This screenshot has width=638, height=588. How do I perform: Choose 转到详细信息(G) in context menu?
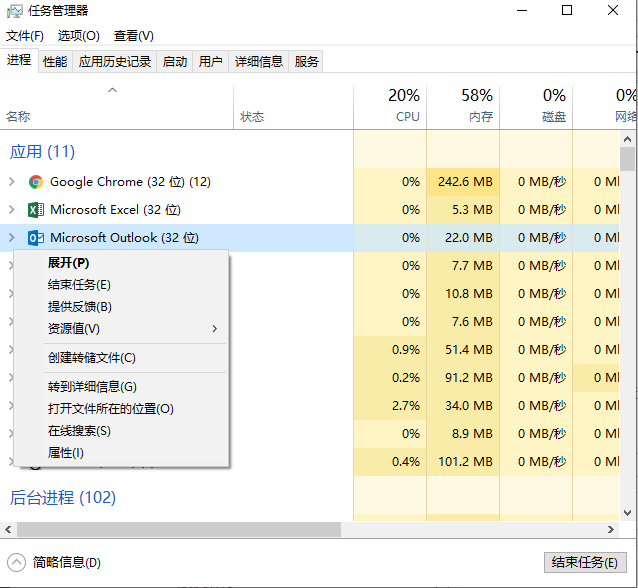[x=121, y=387]
